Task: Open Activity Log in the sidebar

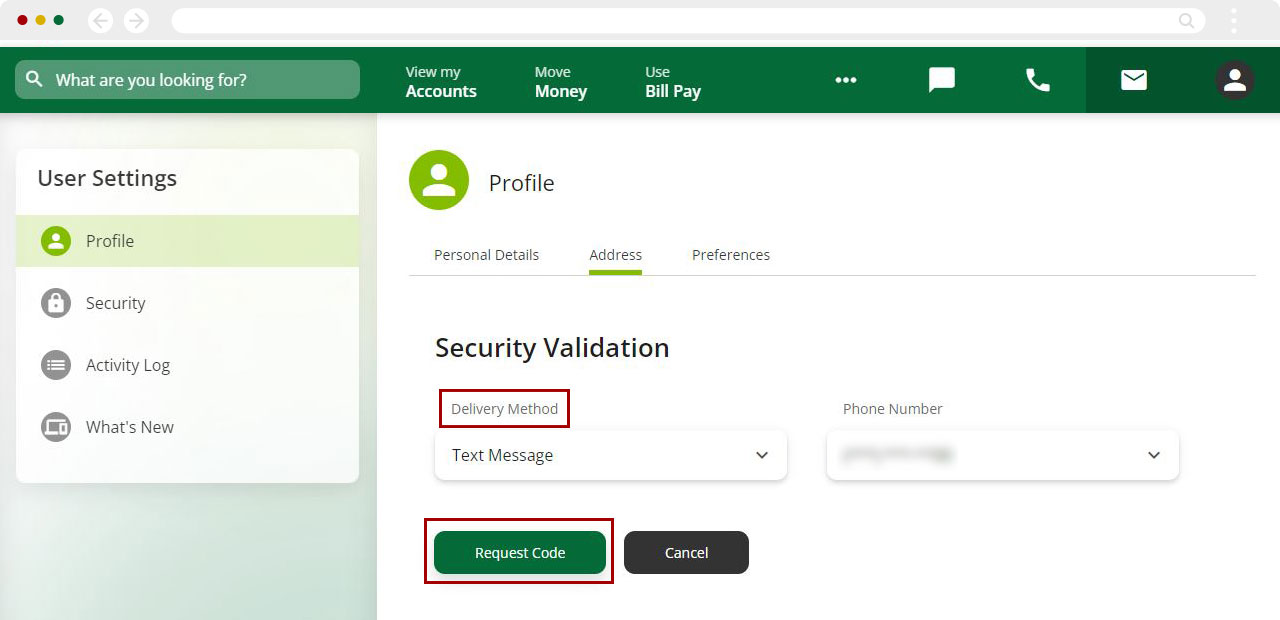Action: pos(127,365)
